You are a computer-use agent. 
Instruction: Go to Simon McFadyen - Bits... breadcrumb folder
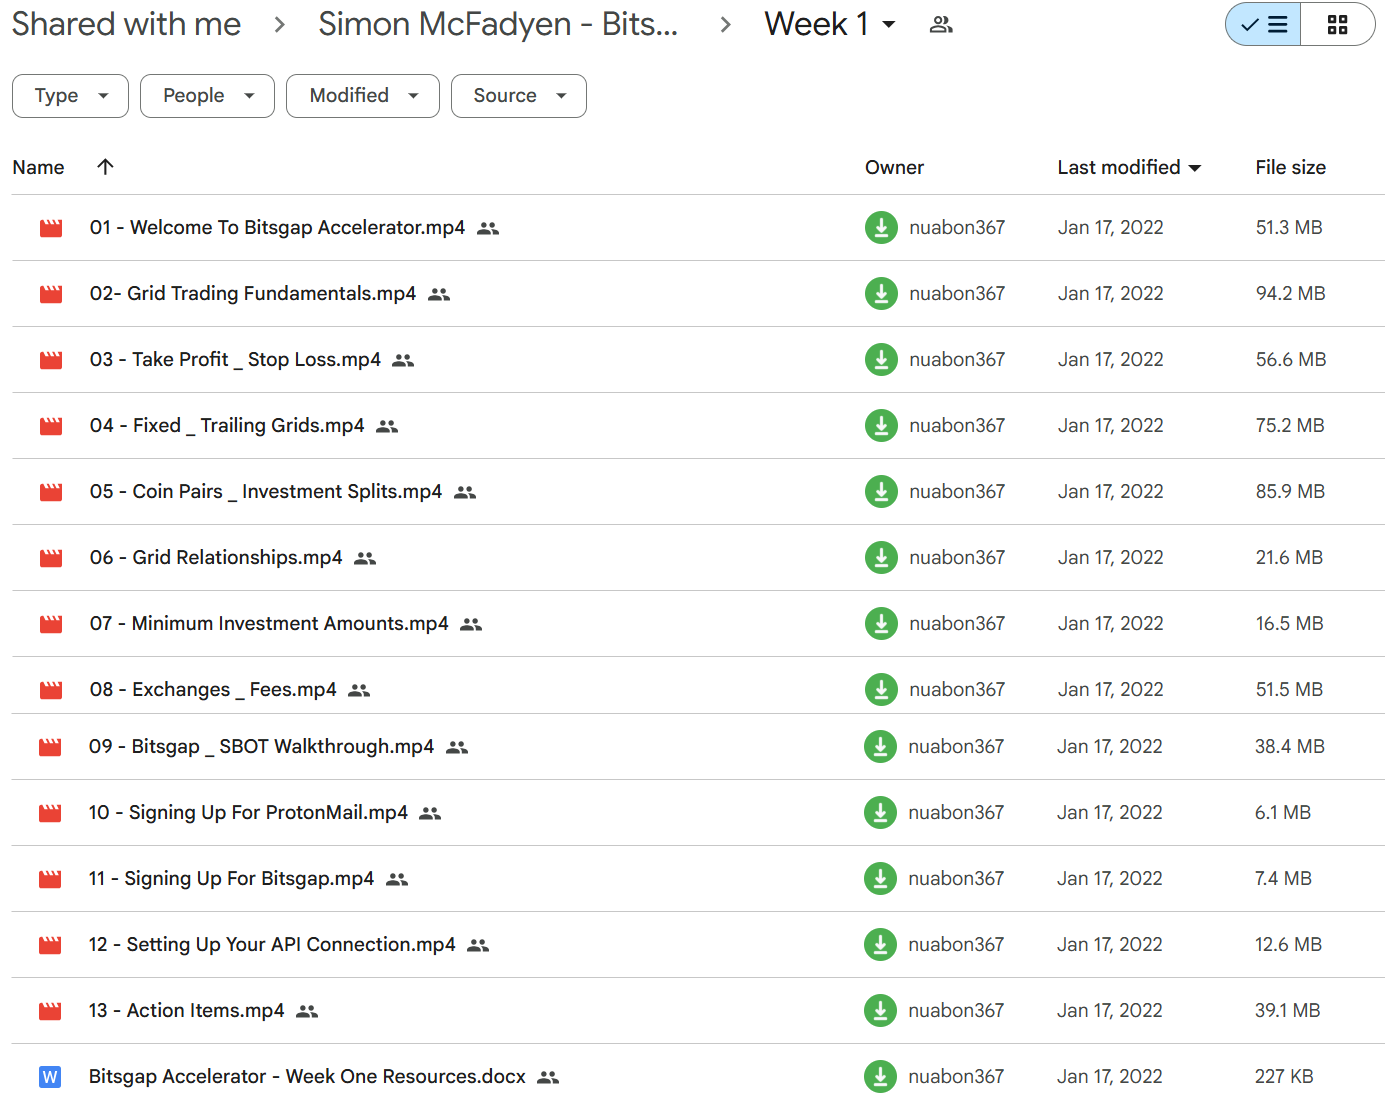click(498, 24)
